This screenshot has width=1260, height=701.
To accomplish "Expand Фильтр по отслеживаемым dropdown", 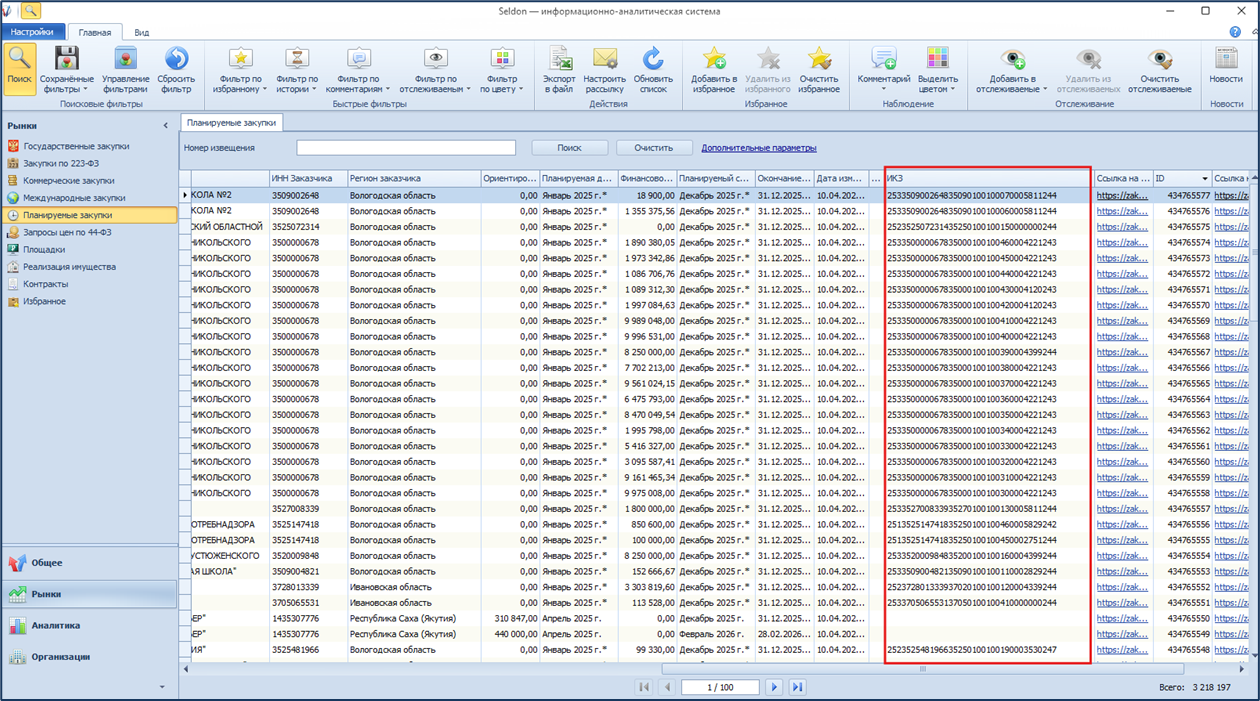I will tap(435, 69).
